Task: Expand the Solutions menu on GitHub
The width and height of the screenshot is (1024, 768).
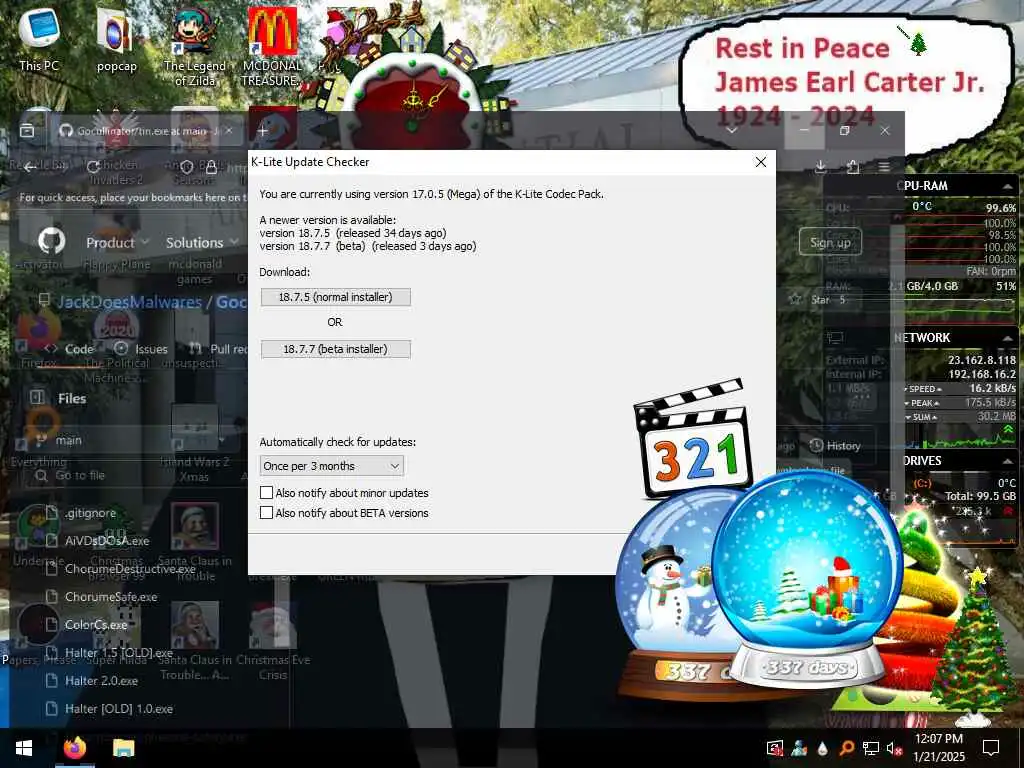Action: pos(201,242)
